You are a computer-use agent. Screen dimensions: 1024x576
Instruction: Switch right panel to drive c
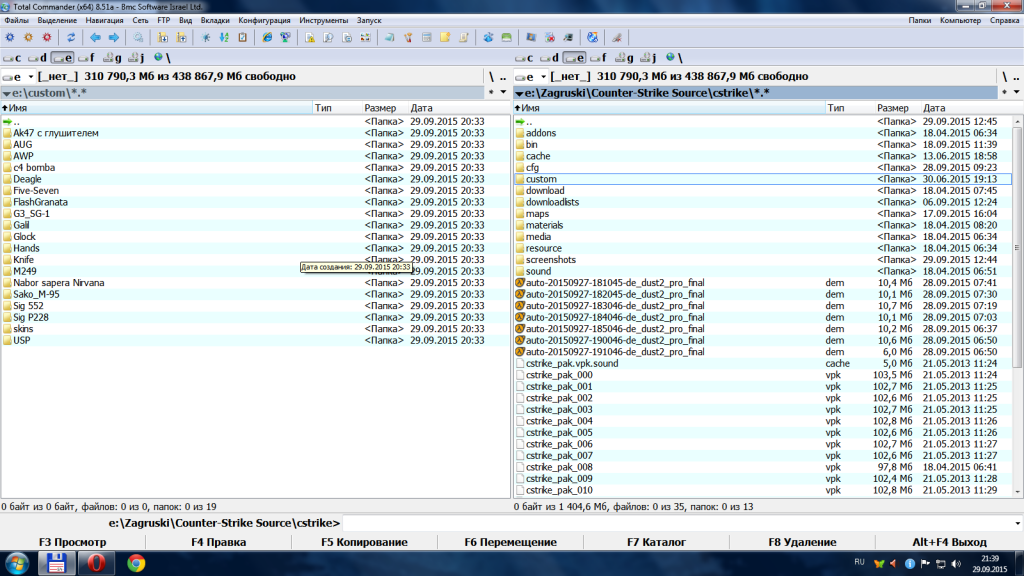(x=524, y=57)
